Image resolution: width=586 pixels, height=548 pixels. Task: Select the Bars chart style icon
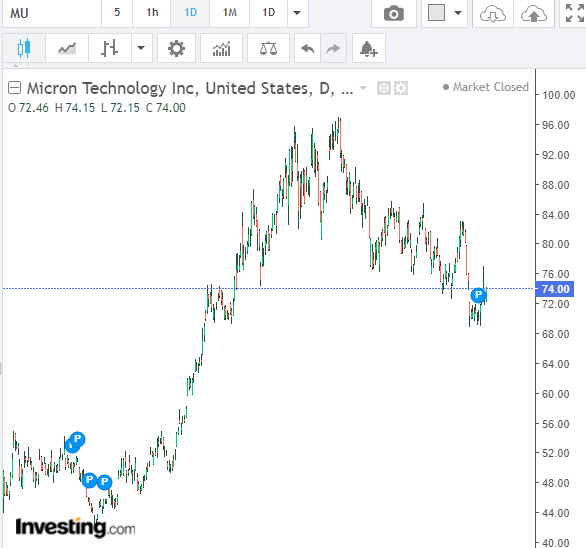tap(110, 48)
